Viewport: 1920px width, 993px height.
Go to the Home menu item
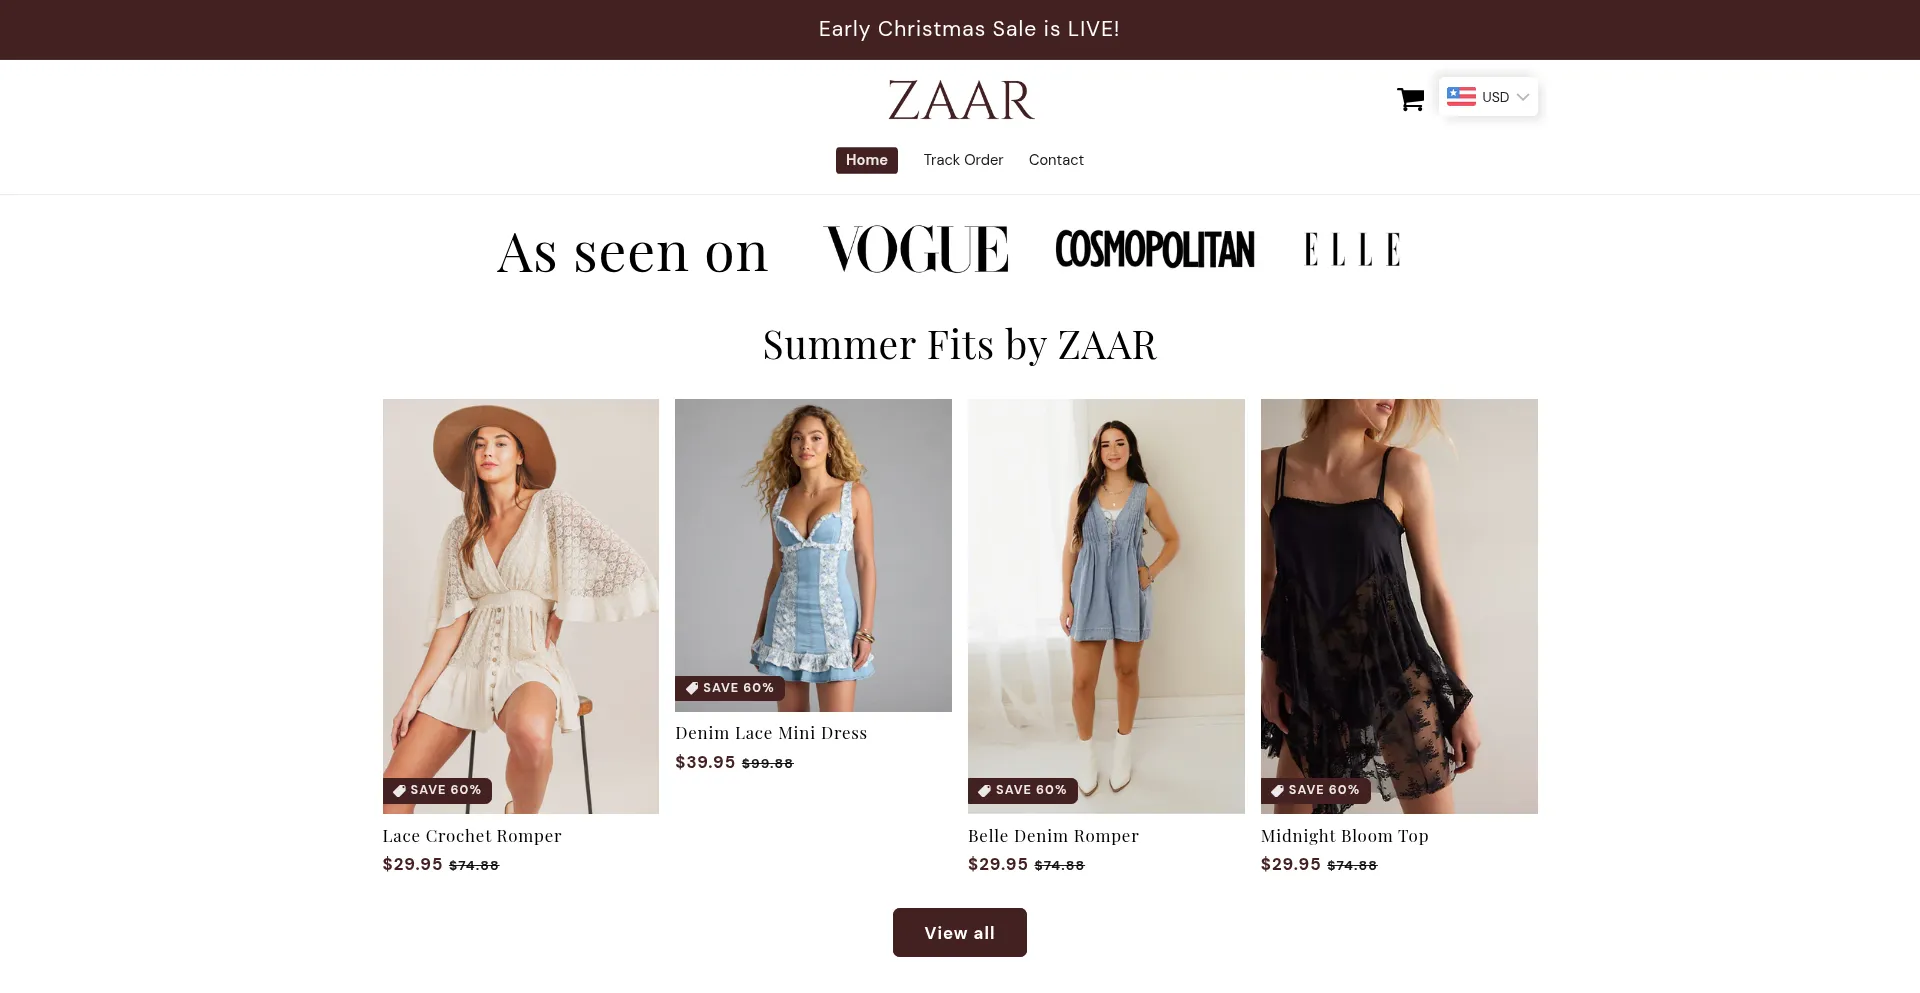coord(866,160)
